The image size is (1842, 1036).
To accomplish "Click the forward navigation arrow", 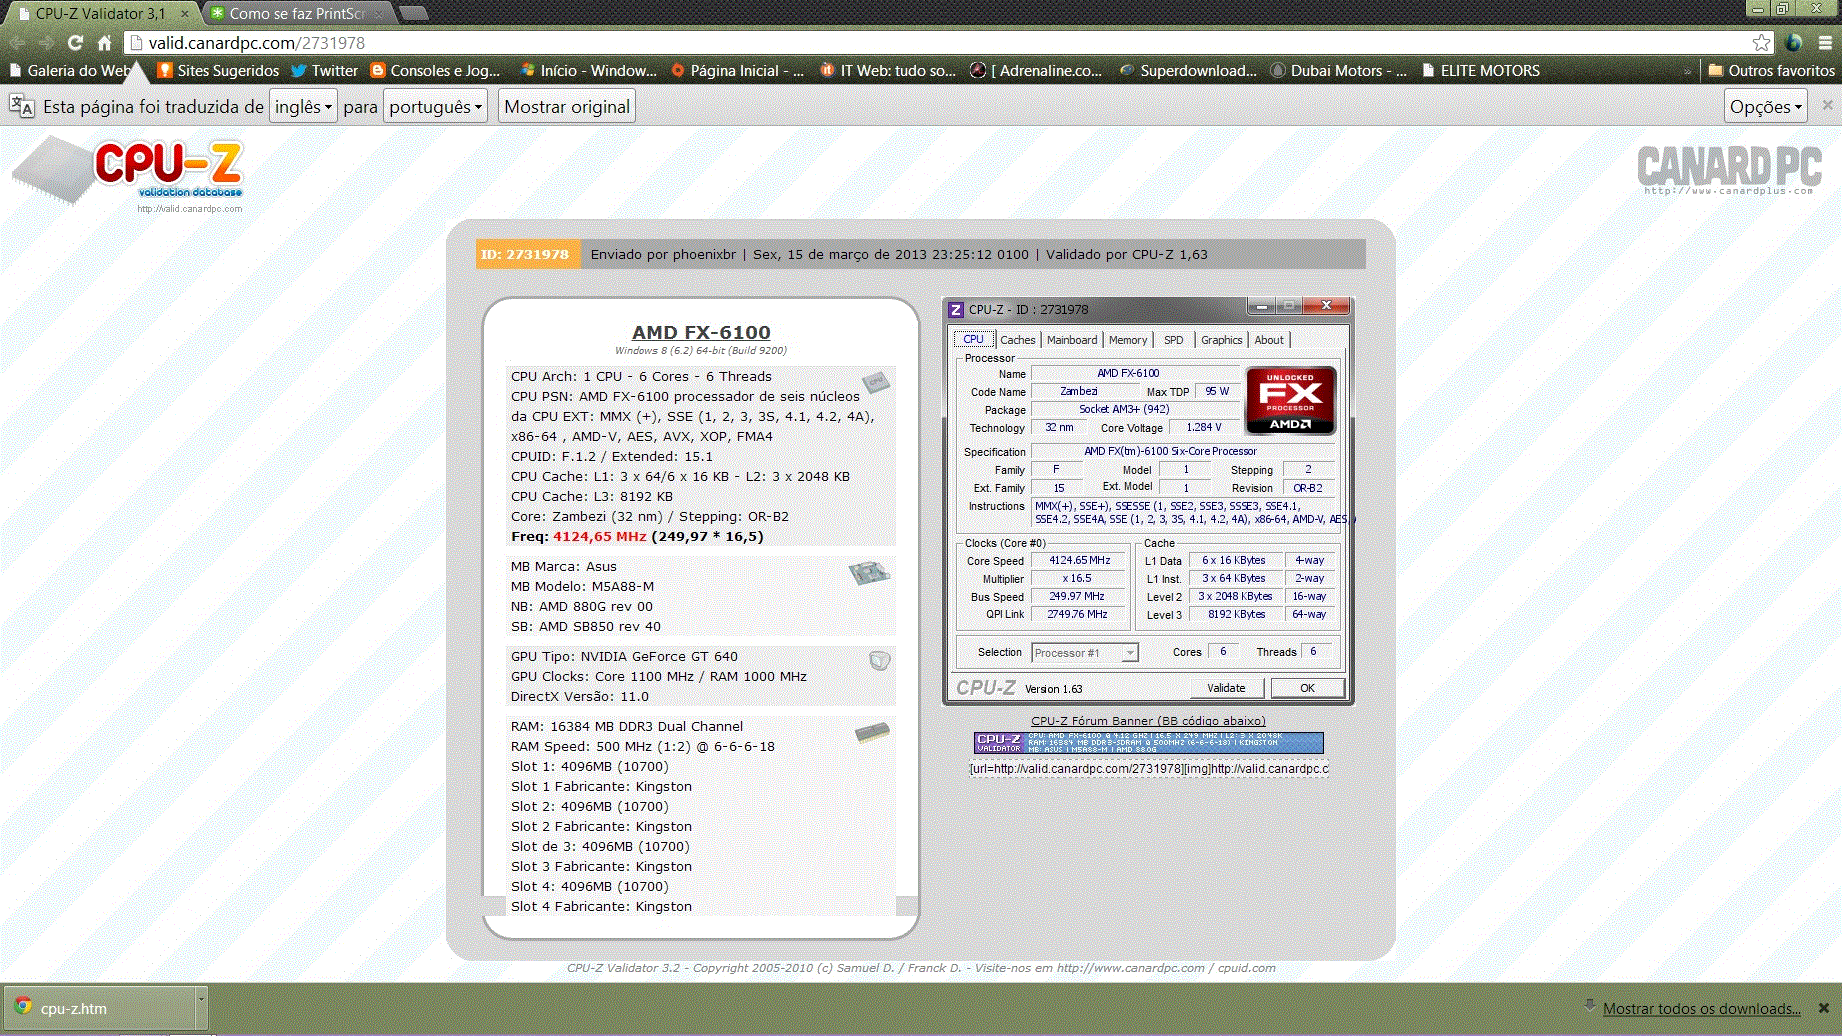I will 47,42.
